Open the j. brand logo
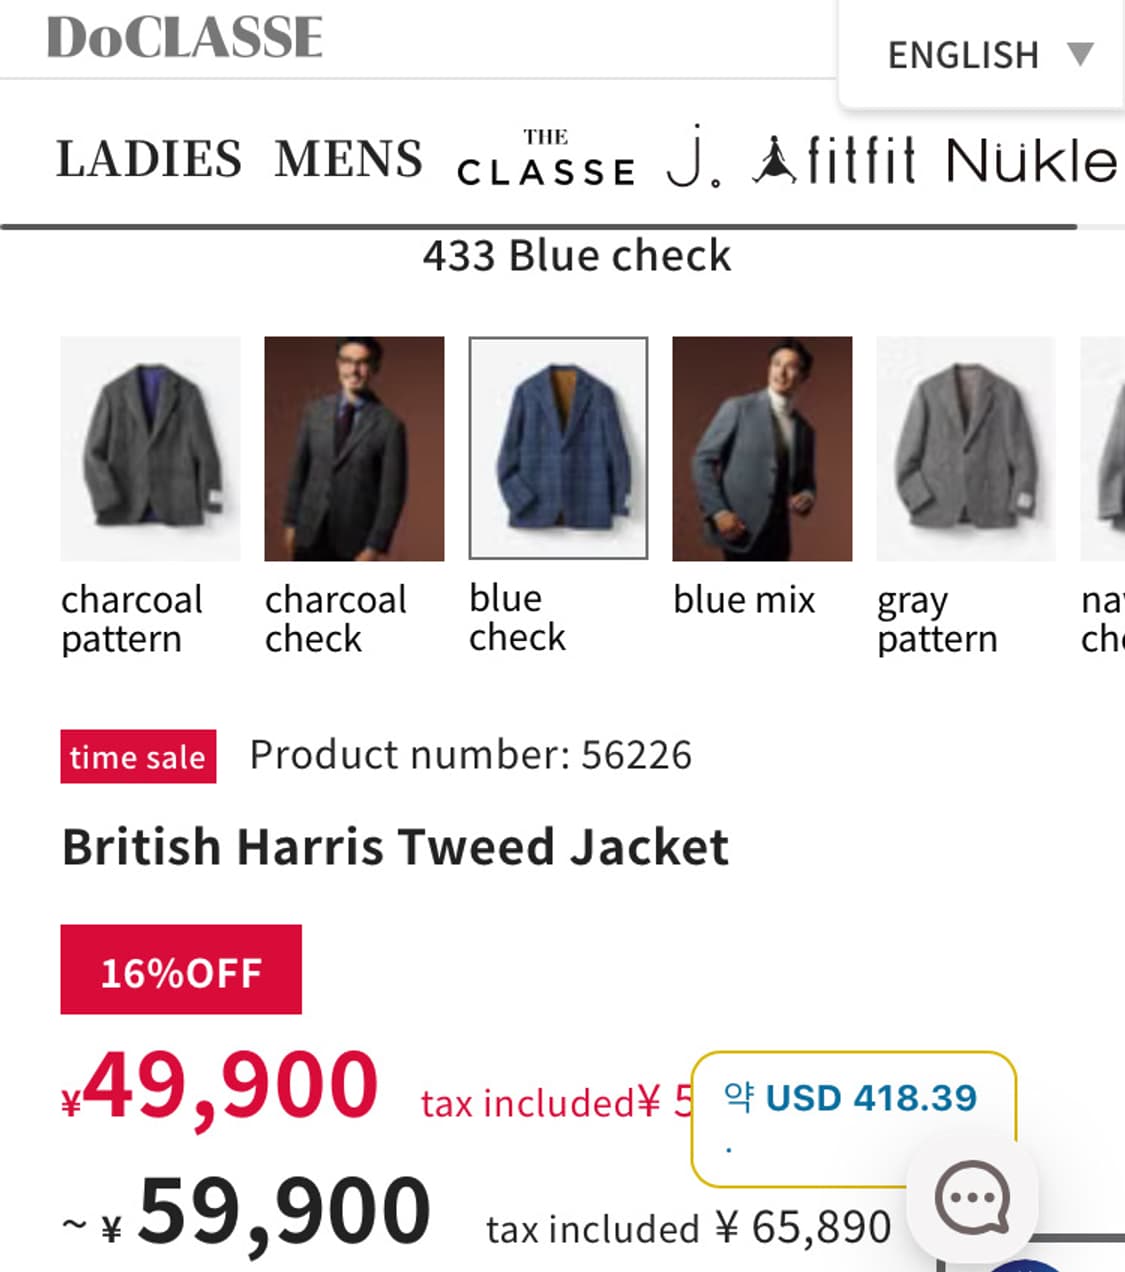 [x=693, y=159]
